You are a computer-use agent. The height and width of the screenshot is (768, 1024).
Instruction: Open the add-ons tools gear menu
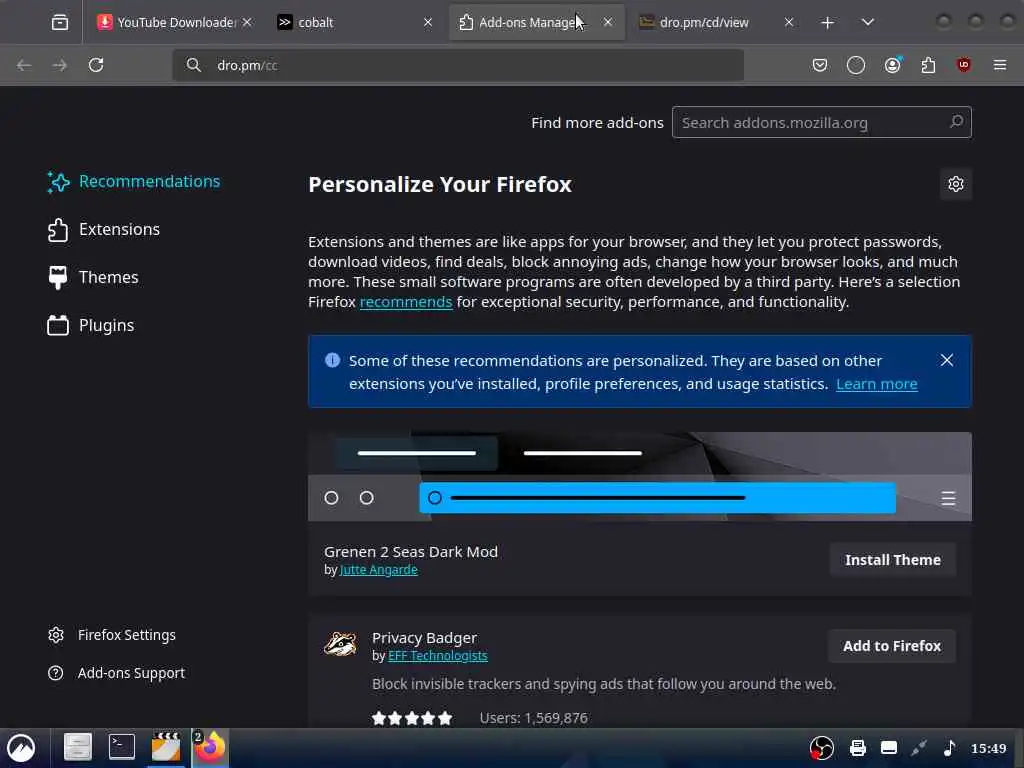click(956, 184)
